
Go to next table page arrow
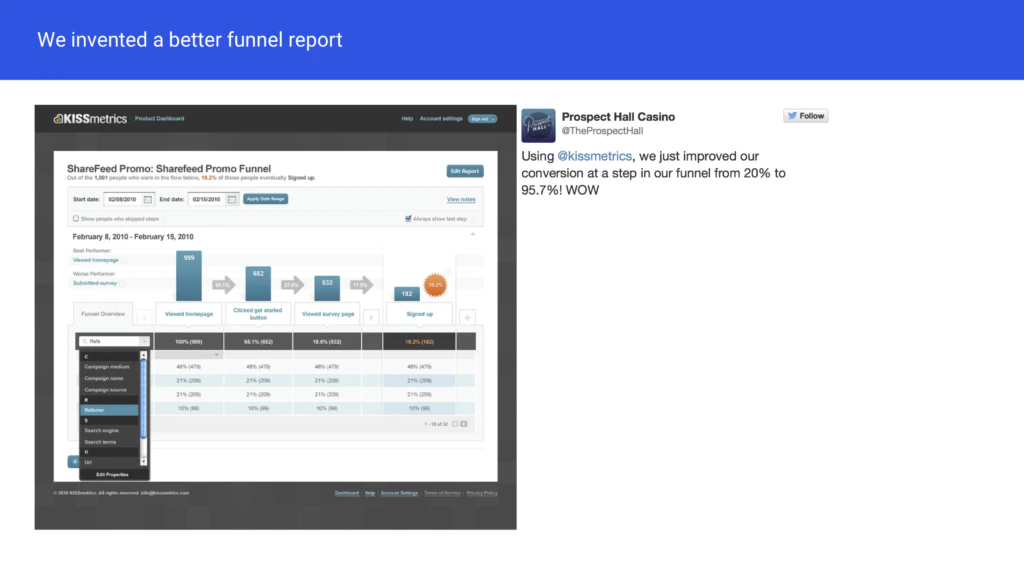(x=464, y=424)
